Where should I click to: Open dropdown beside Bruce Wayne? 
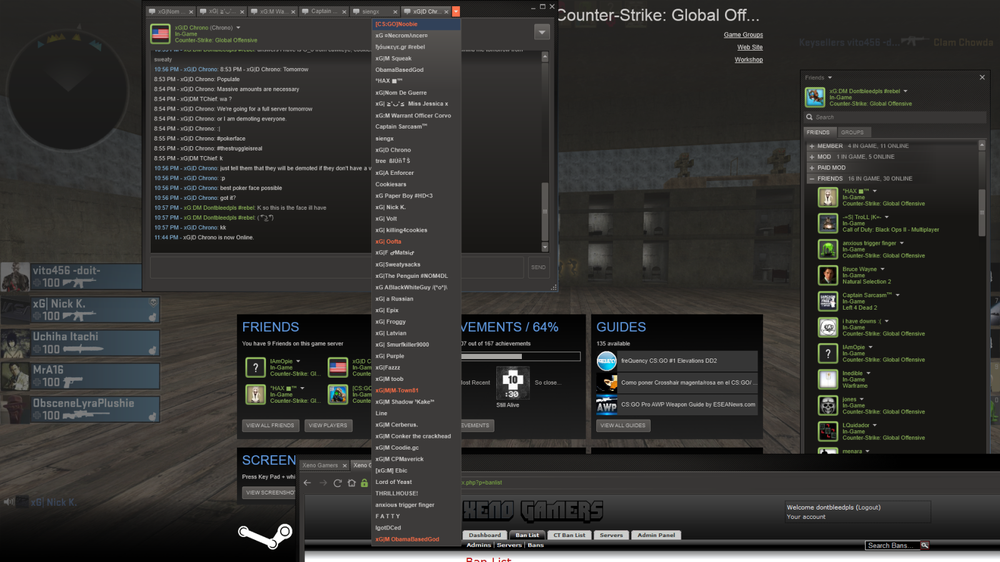[883, 269]
